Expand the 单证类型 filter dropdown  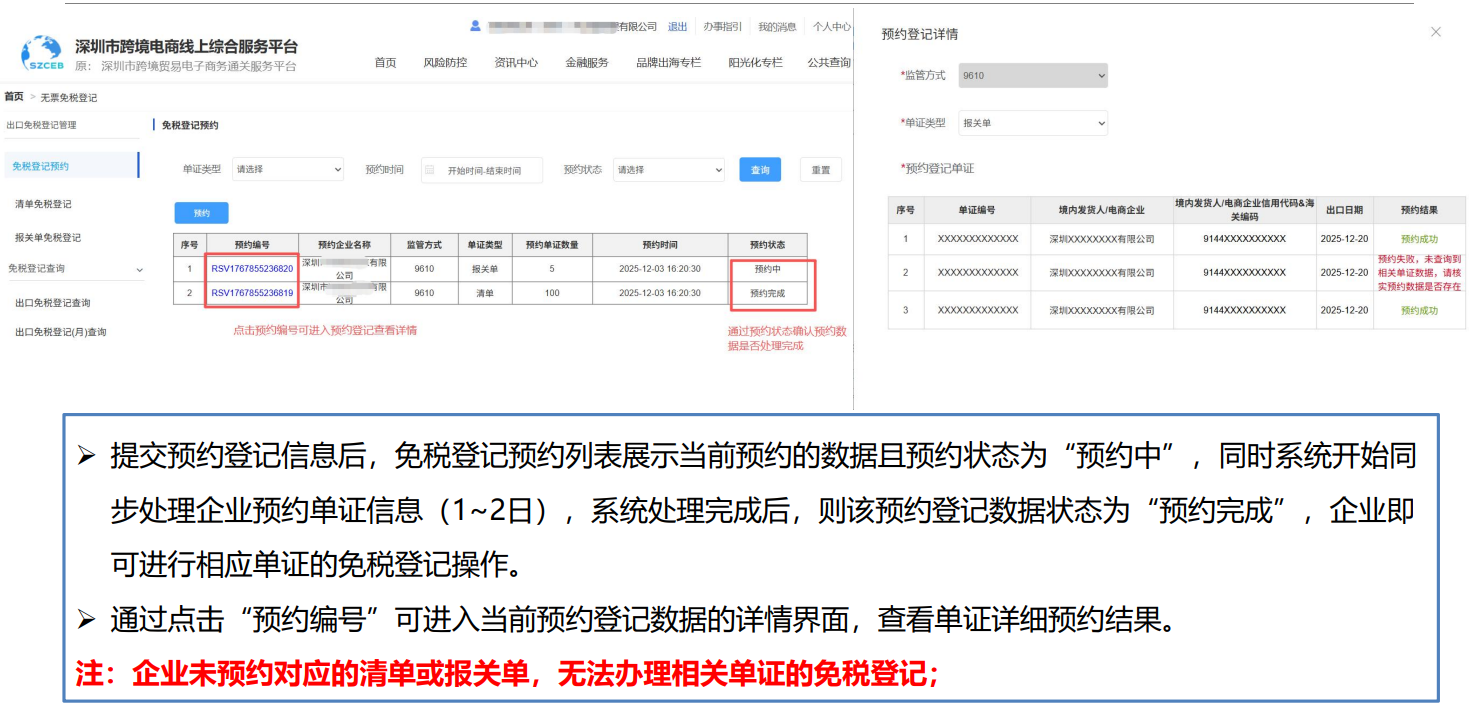click(x=288, y=169)
